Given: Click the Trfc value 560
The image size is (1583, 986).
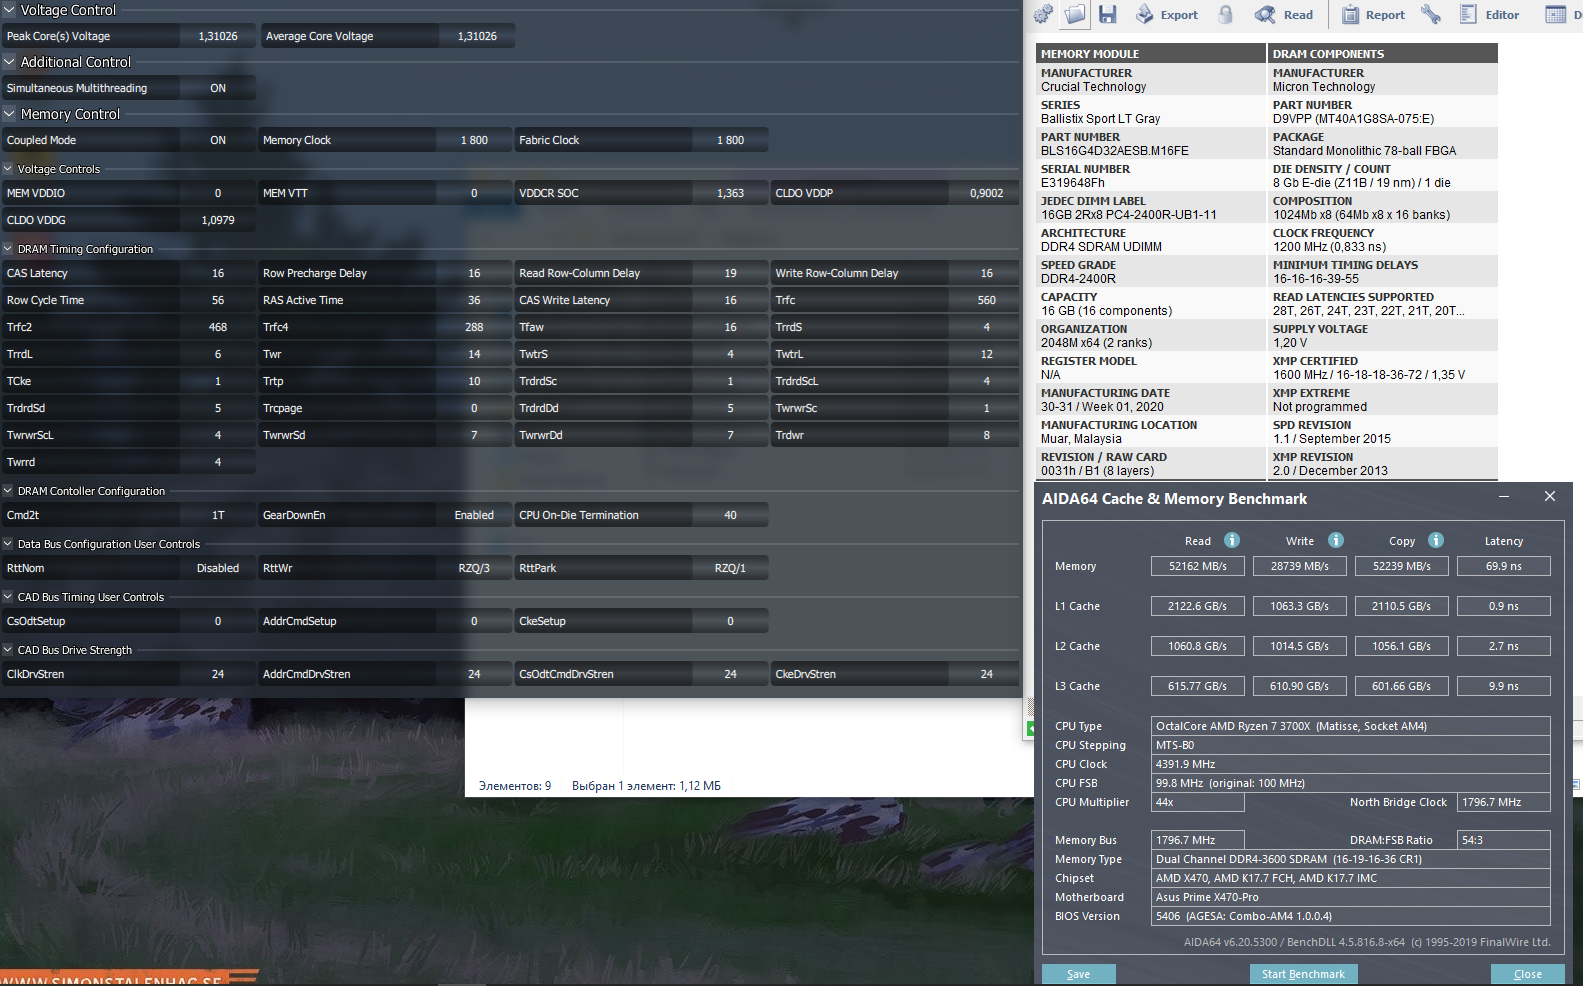Looking at the screenshot, I should (x=986, y=300).
